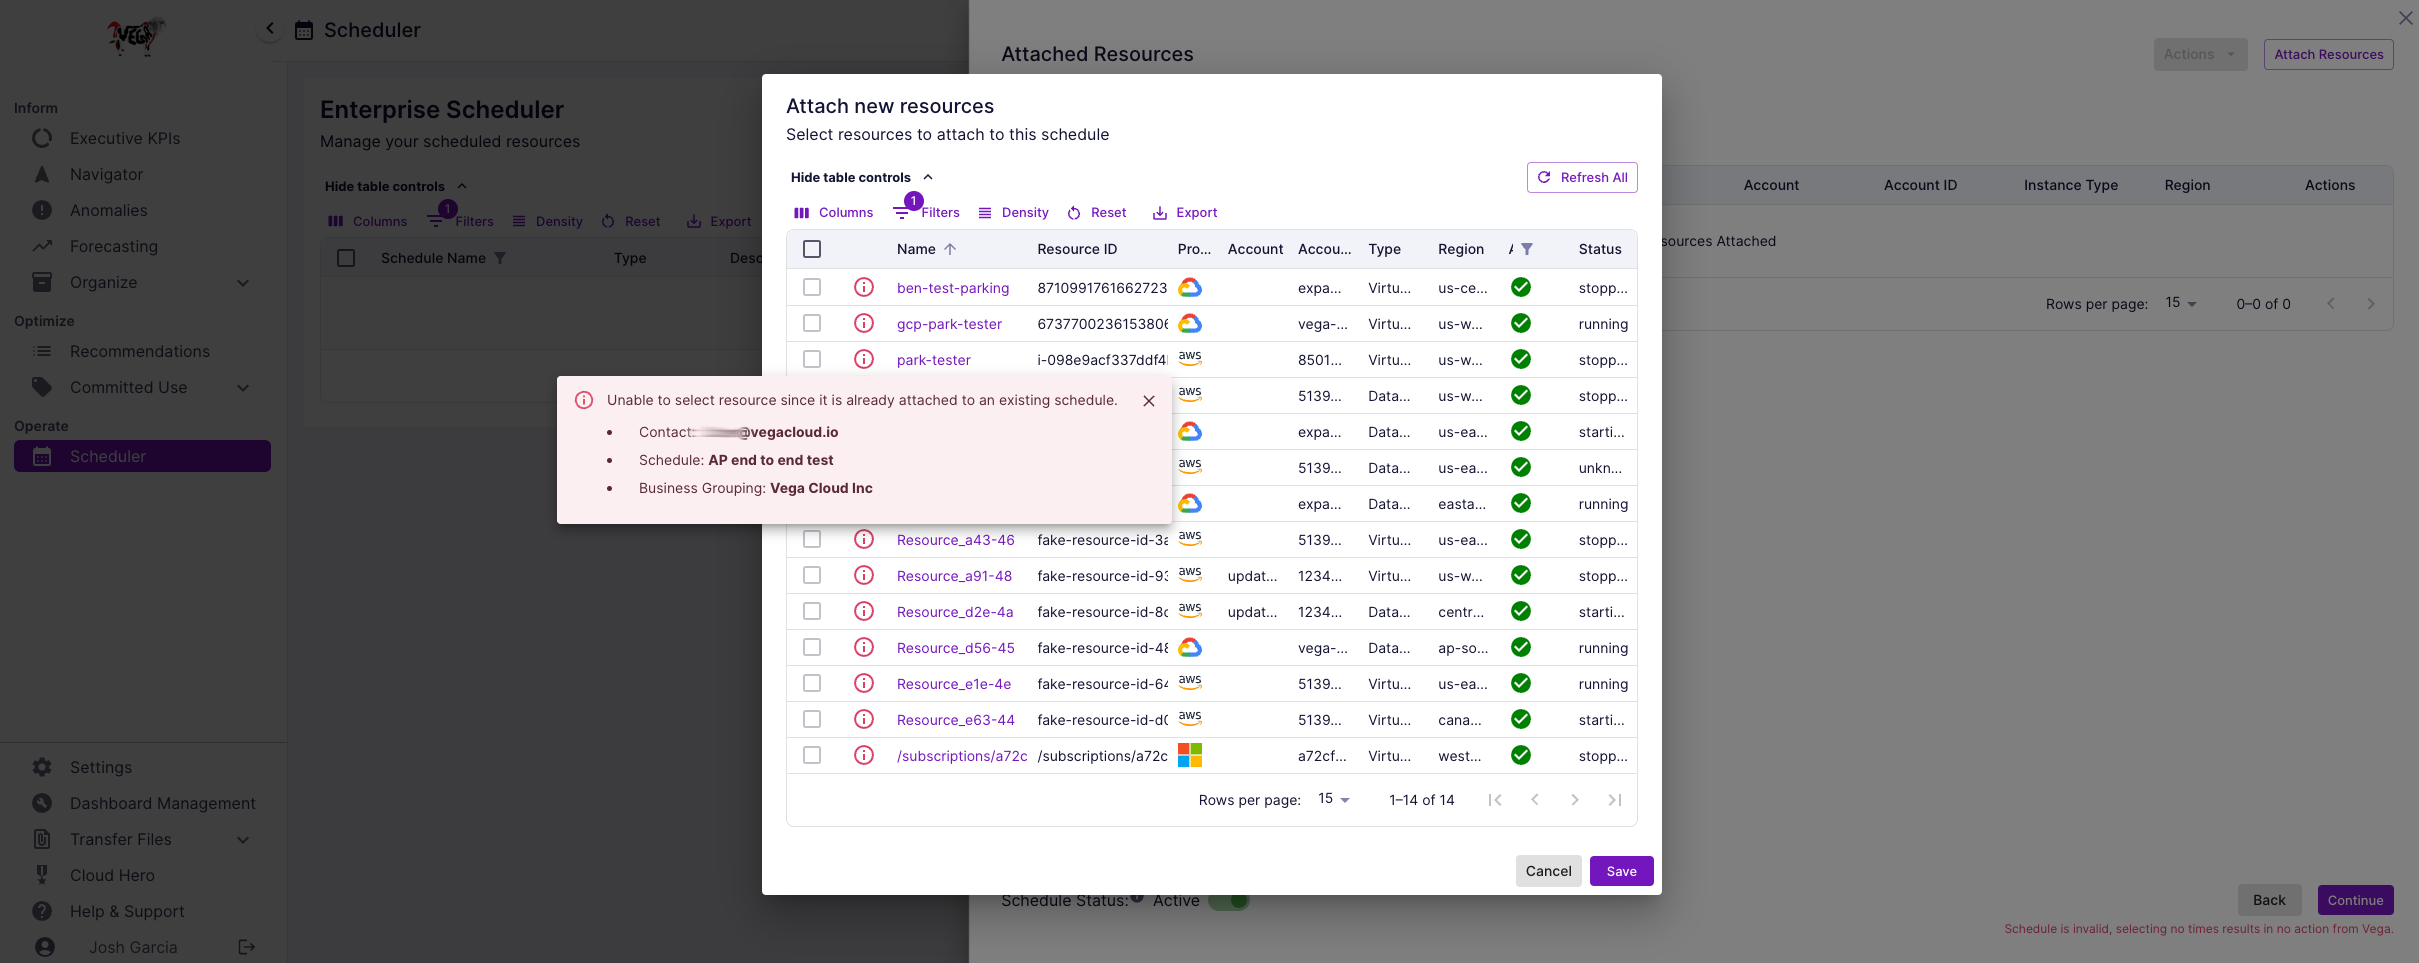The image size is (2419, 963).
Task: Click the Status column header
Action: 1600,249
